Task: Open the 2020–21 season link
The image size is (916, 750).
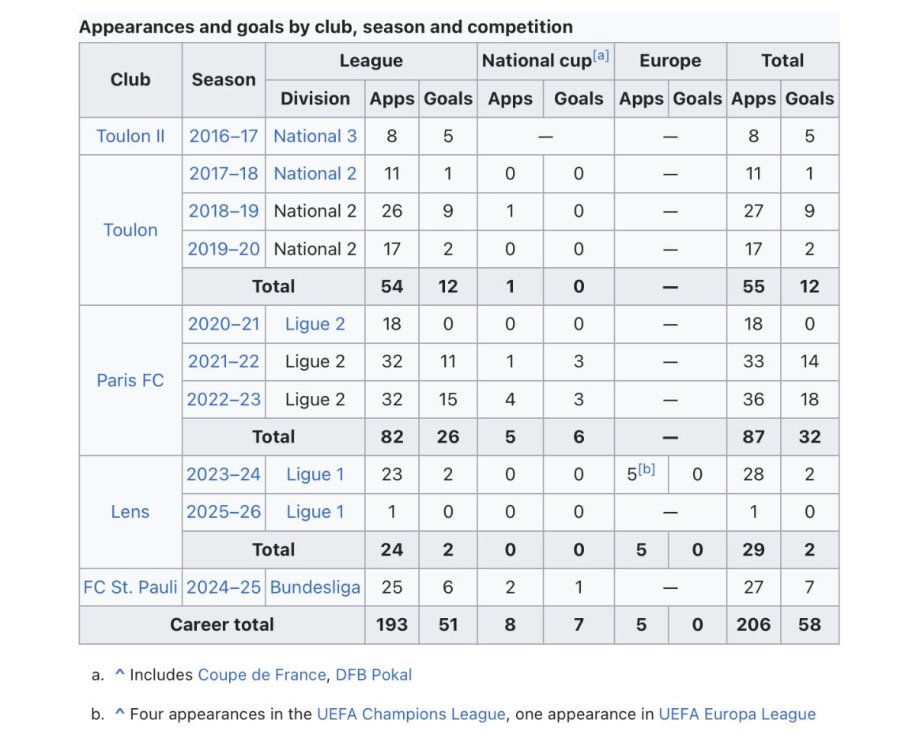Action: coord(223,324)
